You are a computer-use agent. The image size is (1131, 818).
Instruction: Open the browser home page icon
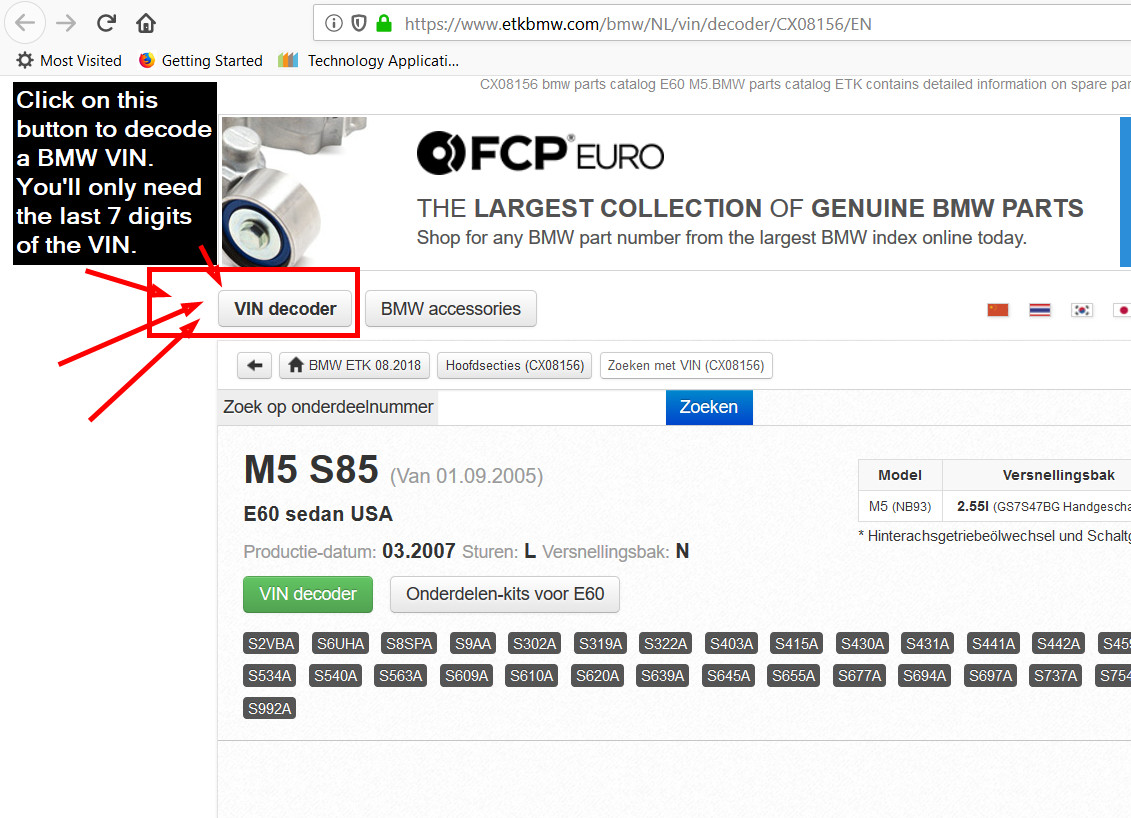pyautogui.click(x=146, y=23)
